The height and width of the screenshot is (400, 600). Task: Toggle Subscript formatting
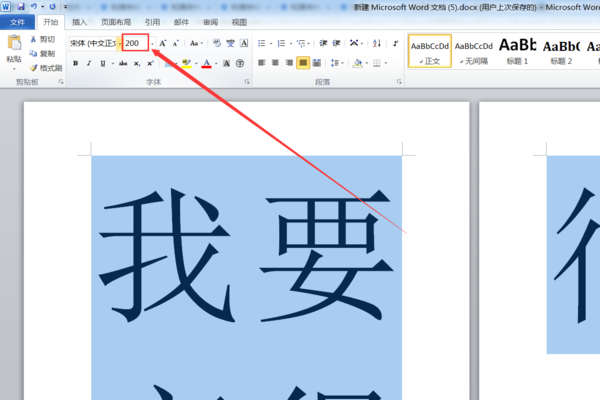(x=137, y=63)
